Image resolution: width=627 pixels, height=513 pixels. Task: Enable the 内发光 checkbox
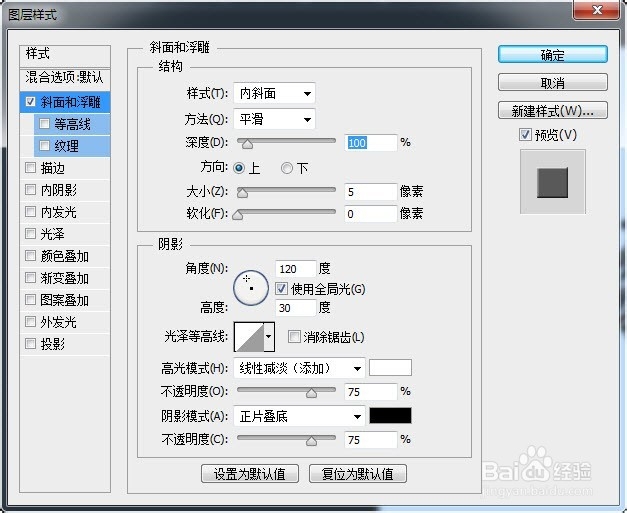click(30, 212)
